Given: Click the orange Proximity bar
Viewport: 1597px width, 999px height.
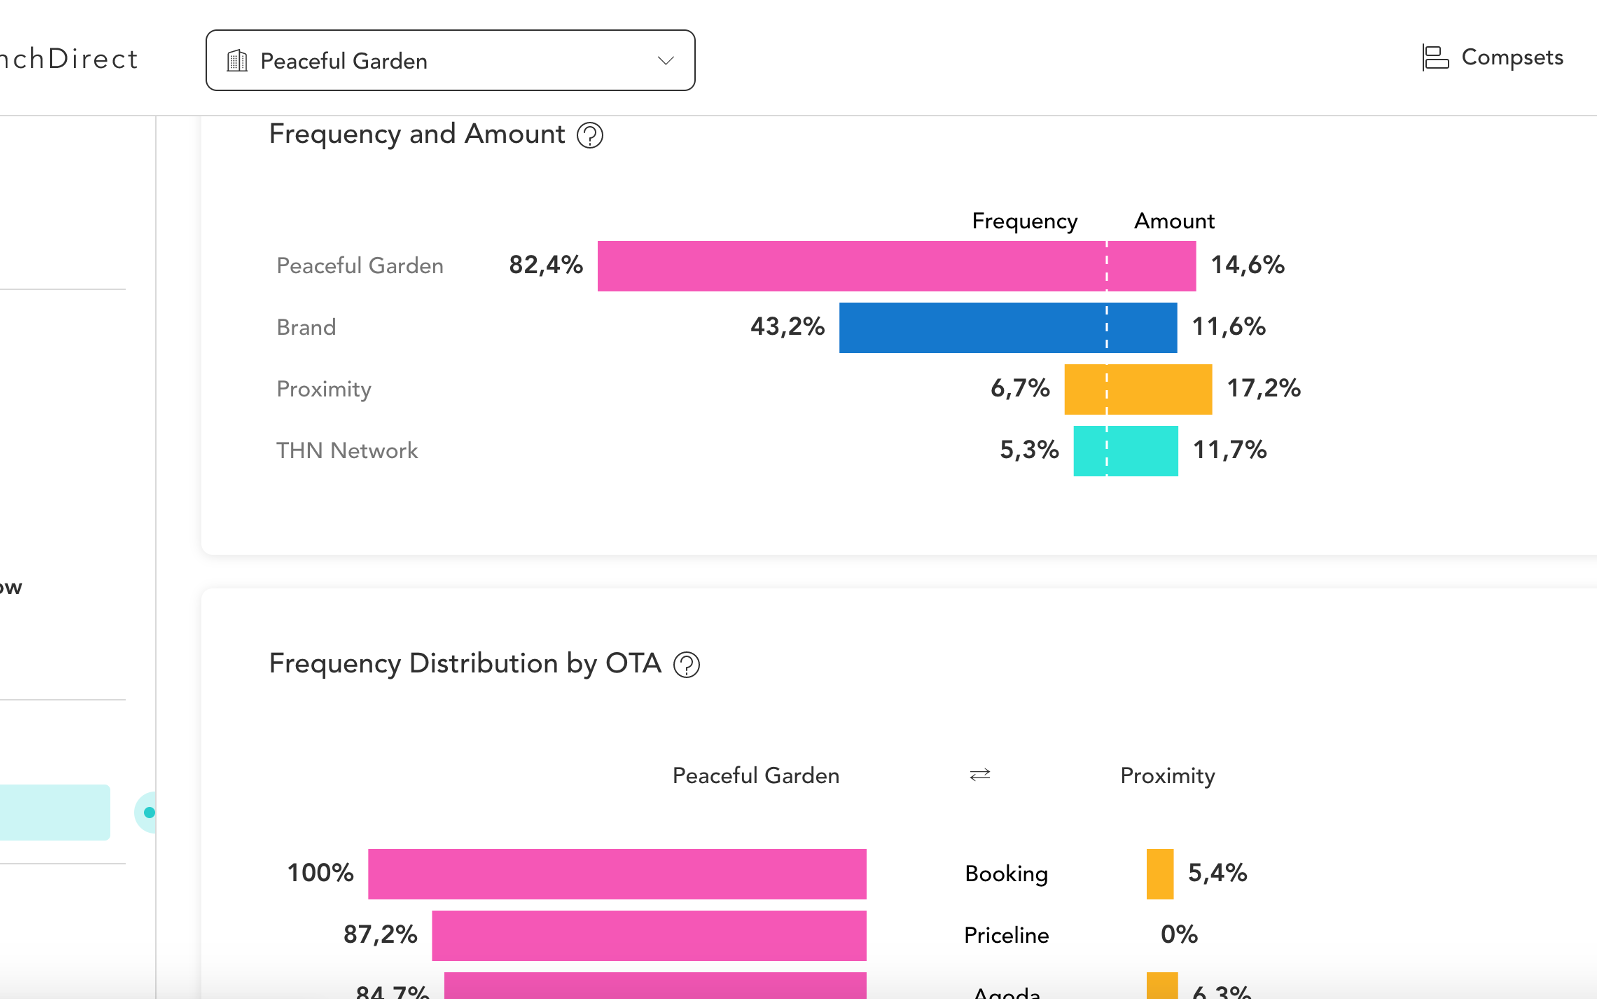Looking at the screenshot, I should pyautogui.click(x=1138, y=389).
